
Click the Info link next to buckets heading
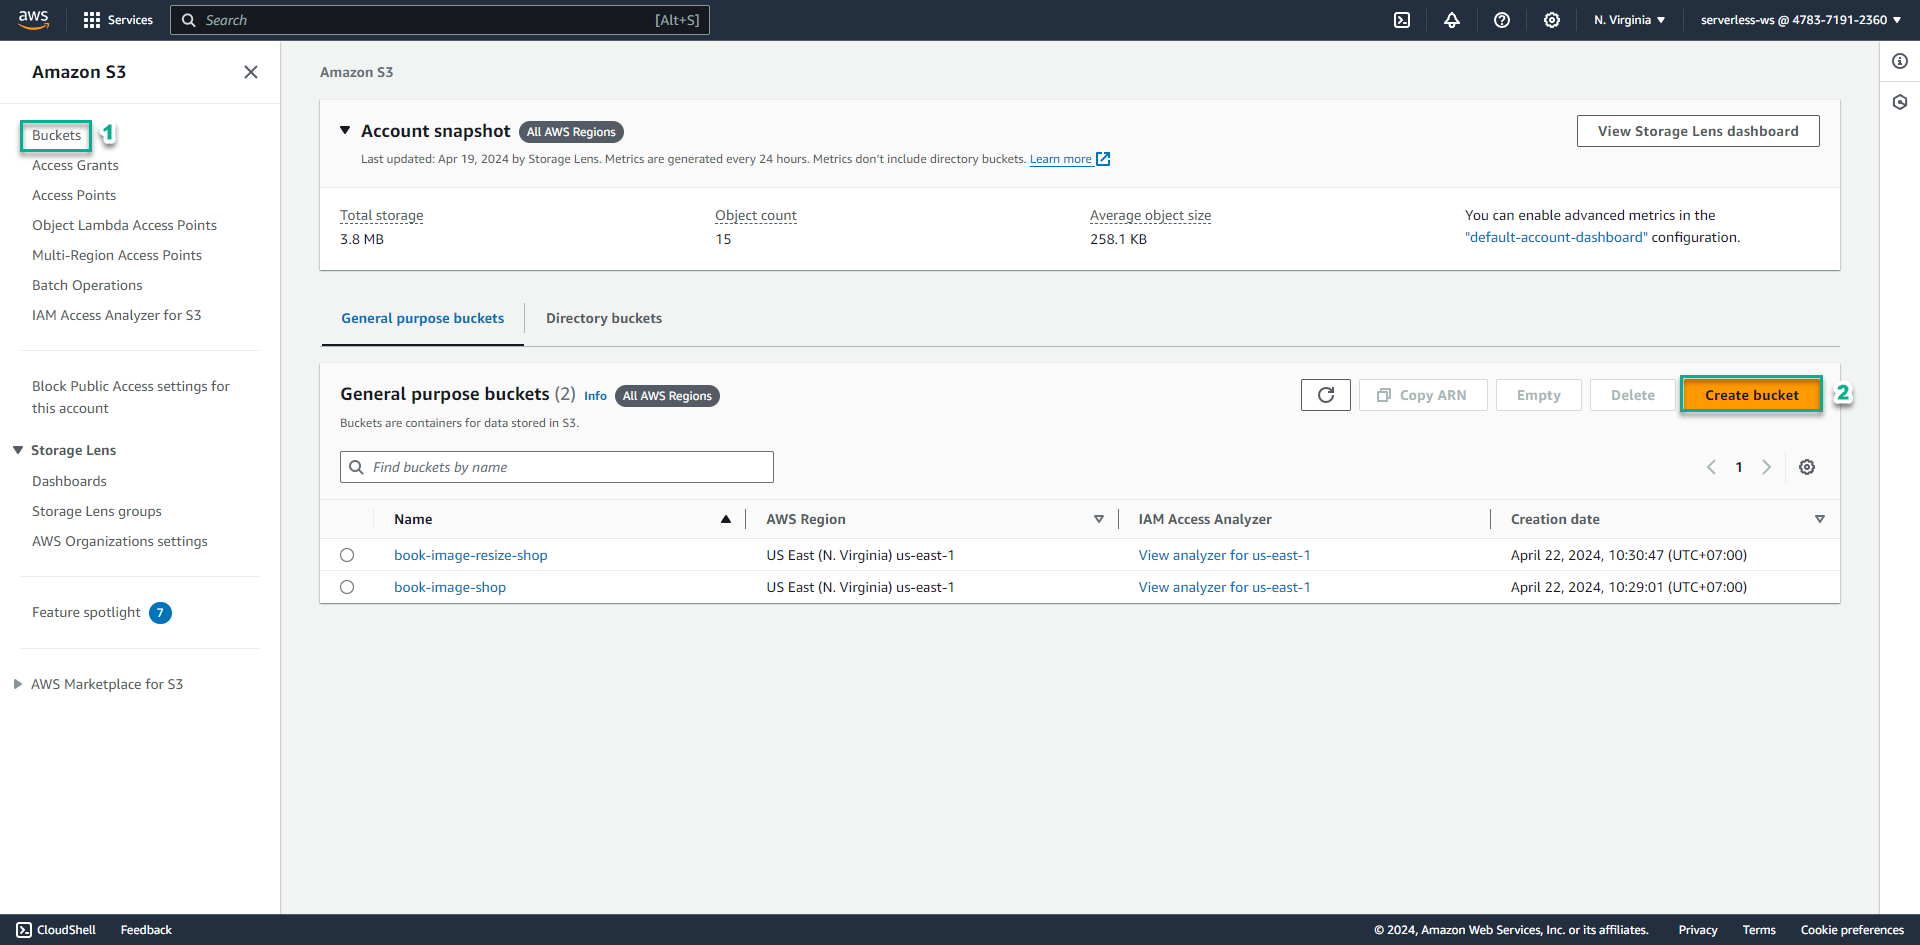(595, 396)
